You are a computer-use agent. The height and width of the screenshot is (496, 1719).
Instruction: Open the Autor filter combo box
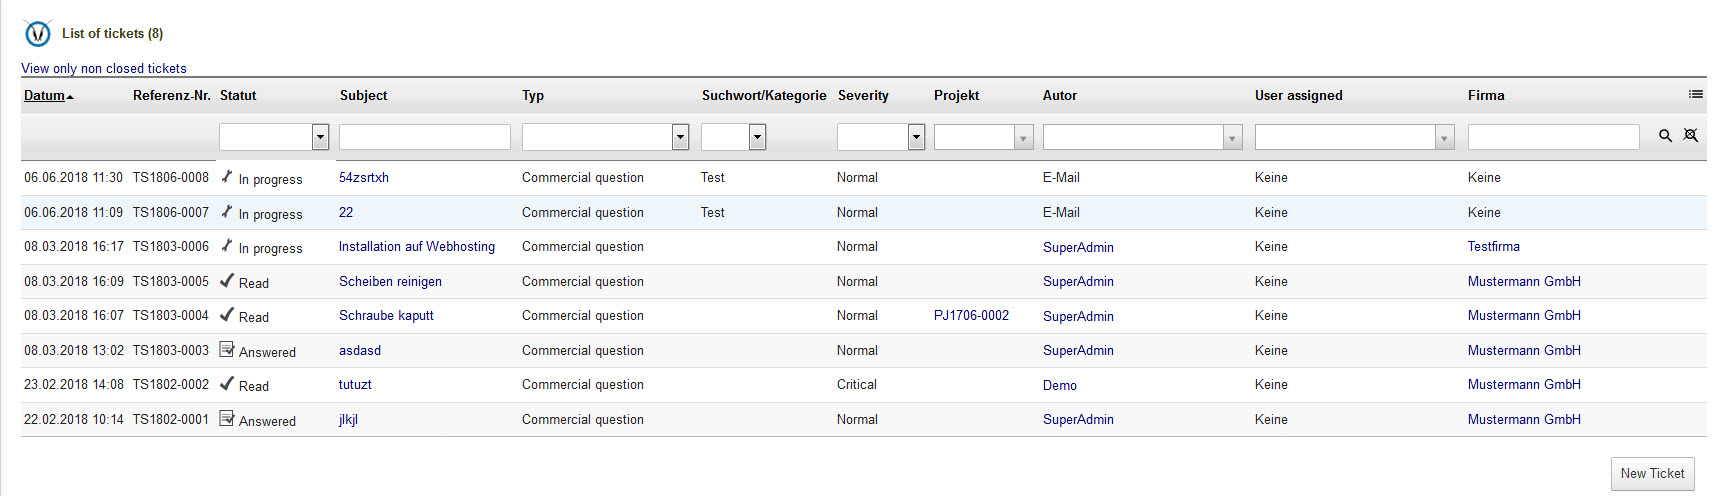[x=1142, y=137]
